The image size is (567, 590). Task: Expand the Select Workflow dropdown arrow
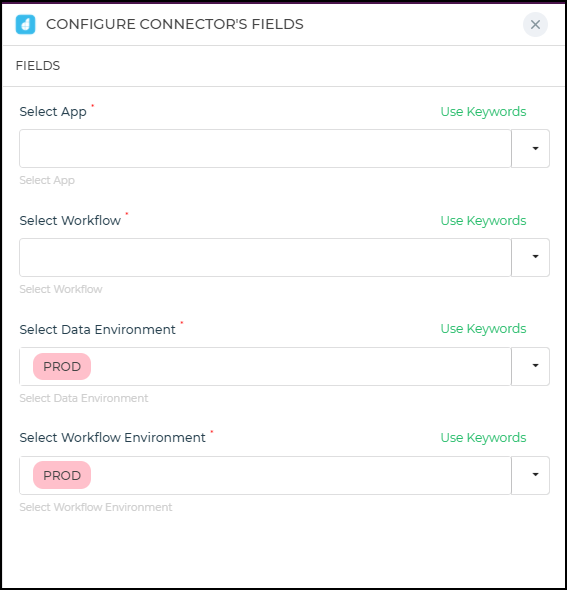pyautogui.click(x=531, y=257)
